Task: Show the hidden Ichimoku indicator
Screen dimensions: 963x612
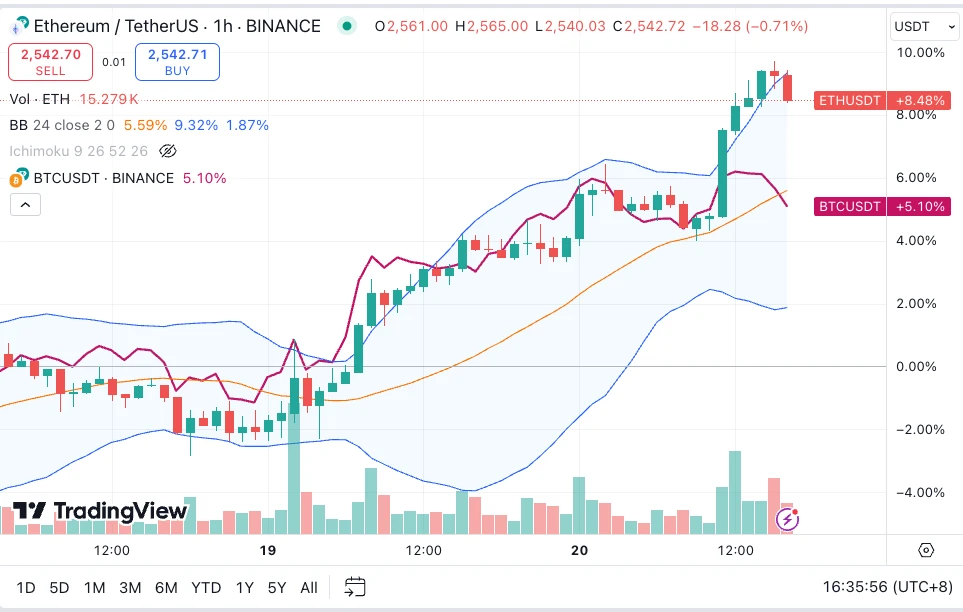Action: coord(168,152)
